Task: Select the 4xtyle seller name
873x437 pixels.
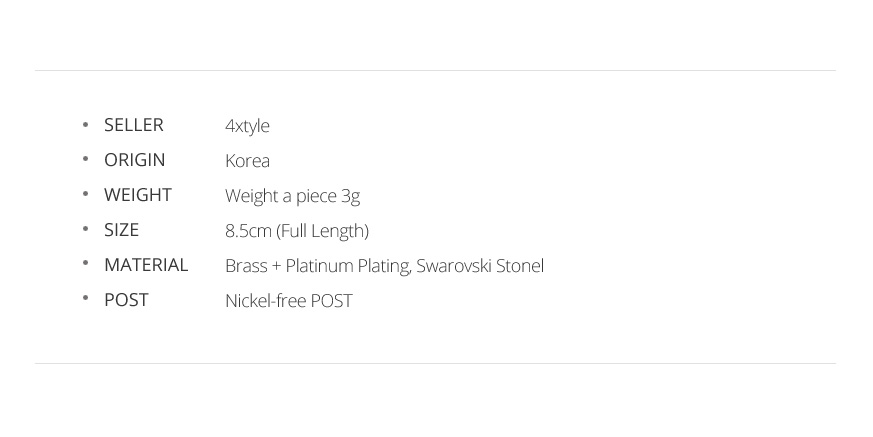Action: click(247, 126)
